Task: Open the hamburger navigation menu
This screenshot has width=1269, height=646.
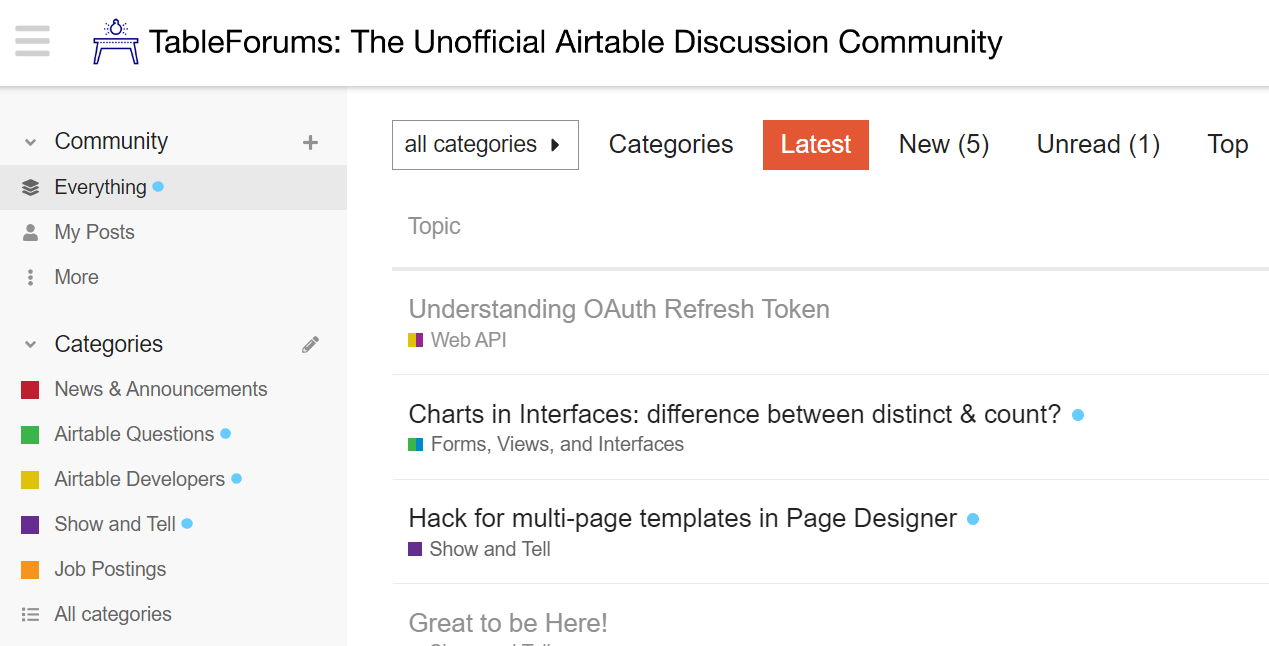Action: coord(32,41)
